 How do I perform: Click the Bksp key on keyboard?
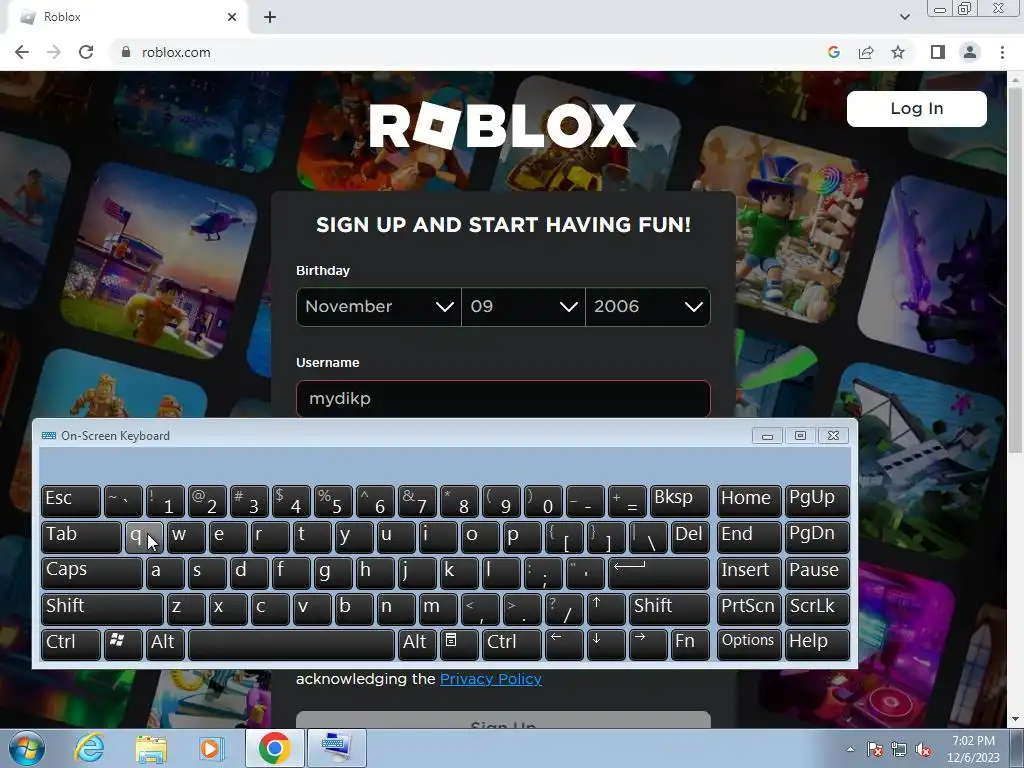679,500
